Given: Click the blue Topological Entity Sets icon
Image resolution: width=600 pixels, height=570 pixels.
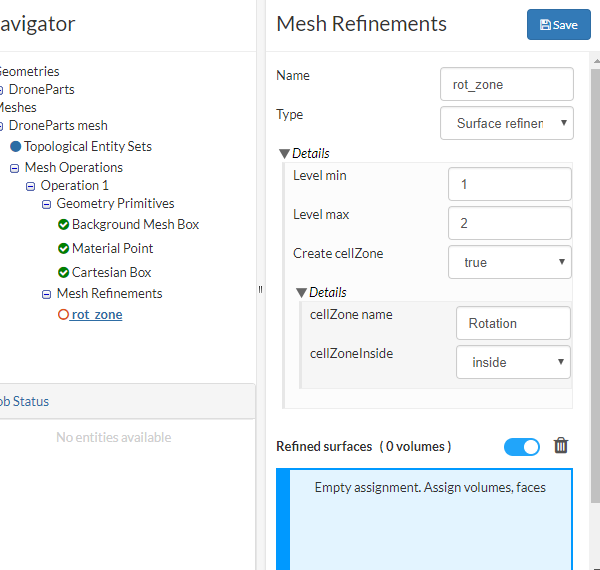Looking at the screenshot, I should click(15, 146).
